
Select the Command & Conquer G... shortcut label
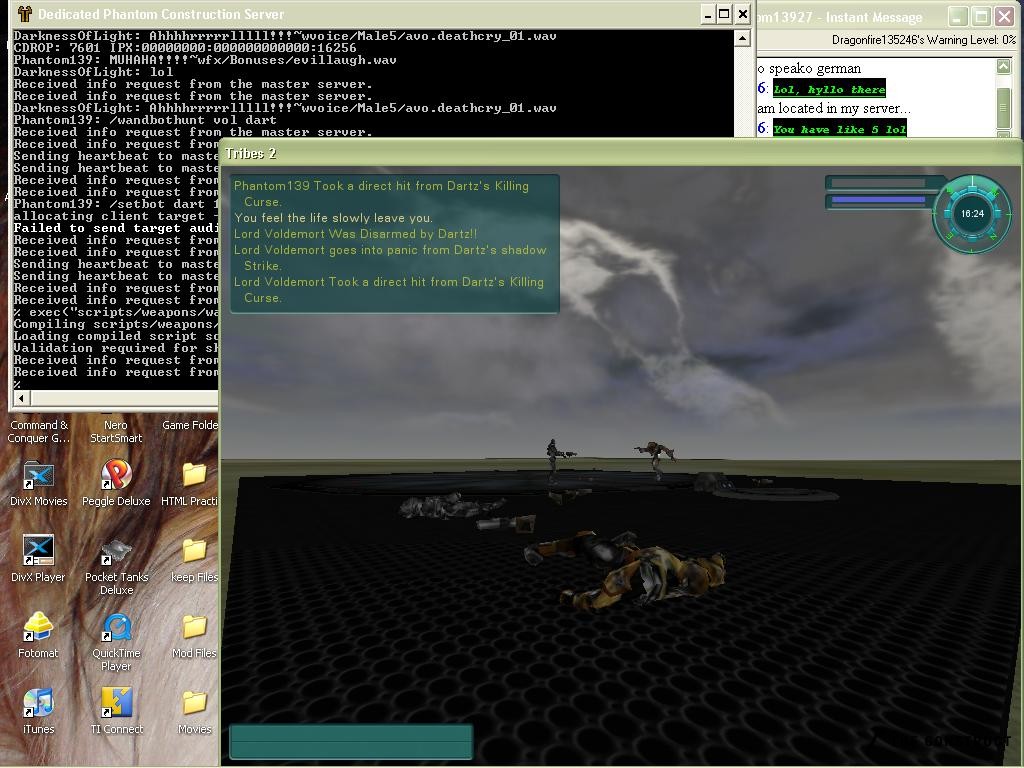[39, 432]
